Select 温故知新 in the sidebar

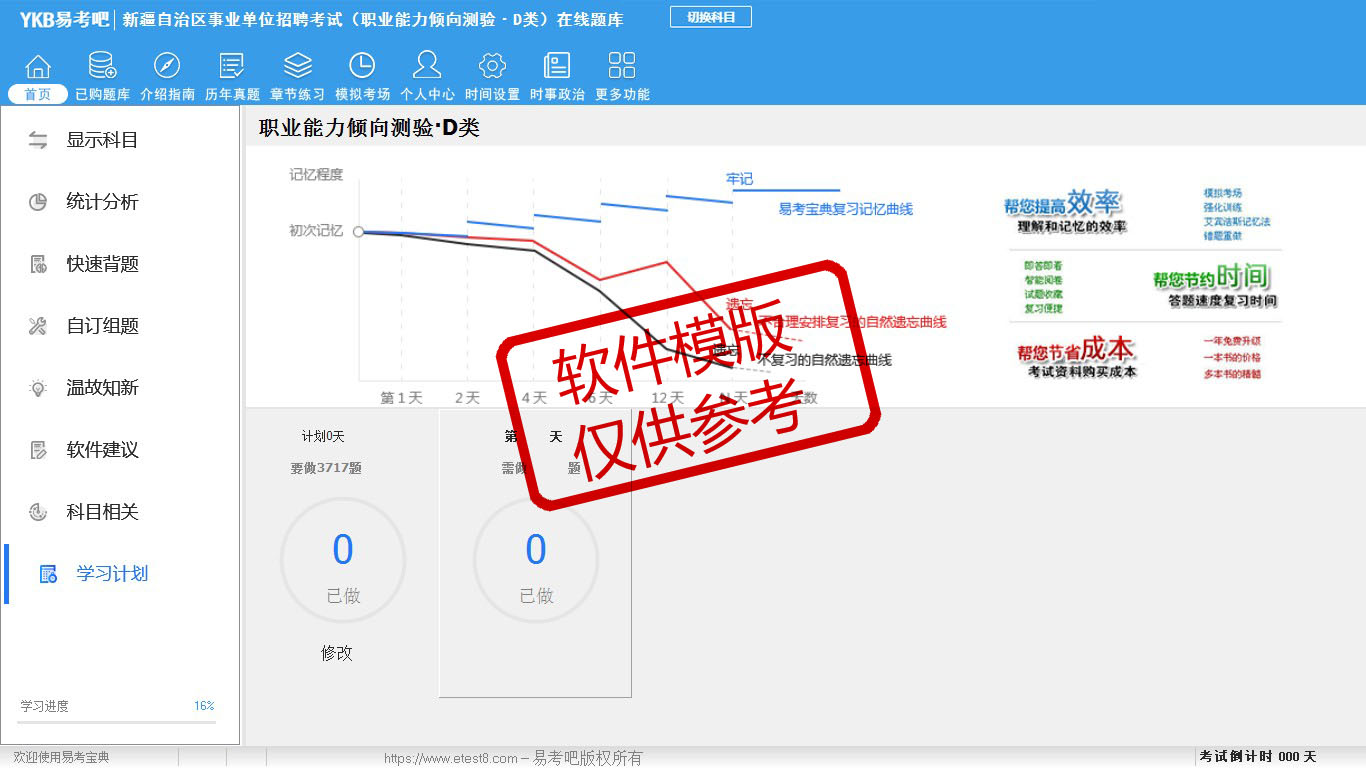coord(102,388)
